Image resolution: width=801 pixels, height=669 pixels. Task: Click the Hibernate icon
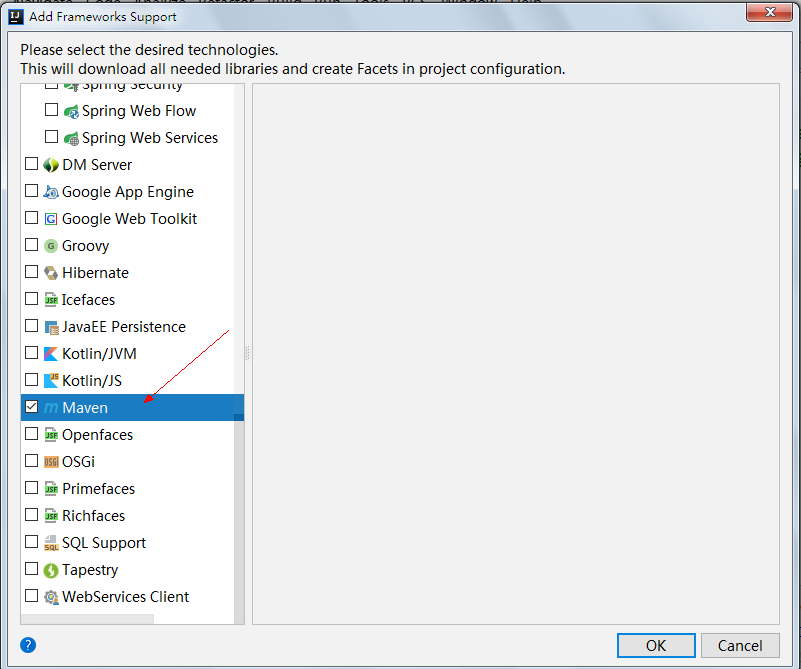point(51,273)
